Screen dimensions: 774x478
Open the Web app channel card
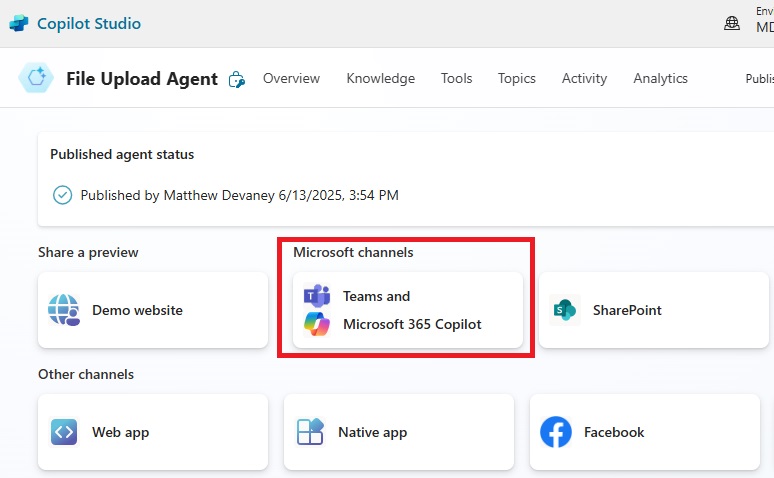(x=153, y=432)
